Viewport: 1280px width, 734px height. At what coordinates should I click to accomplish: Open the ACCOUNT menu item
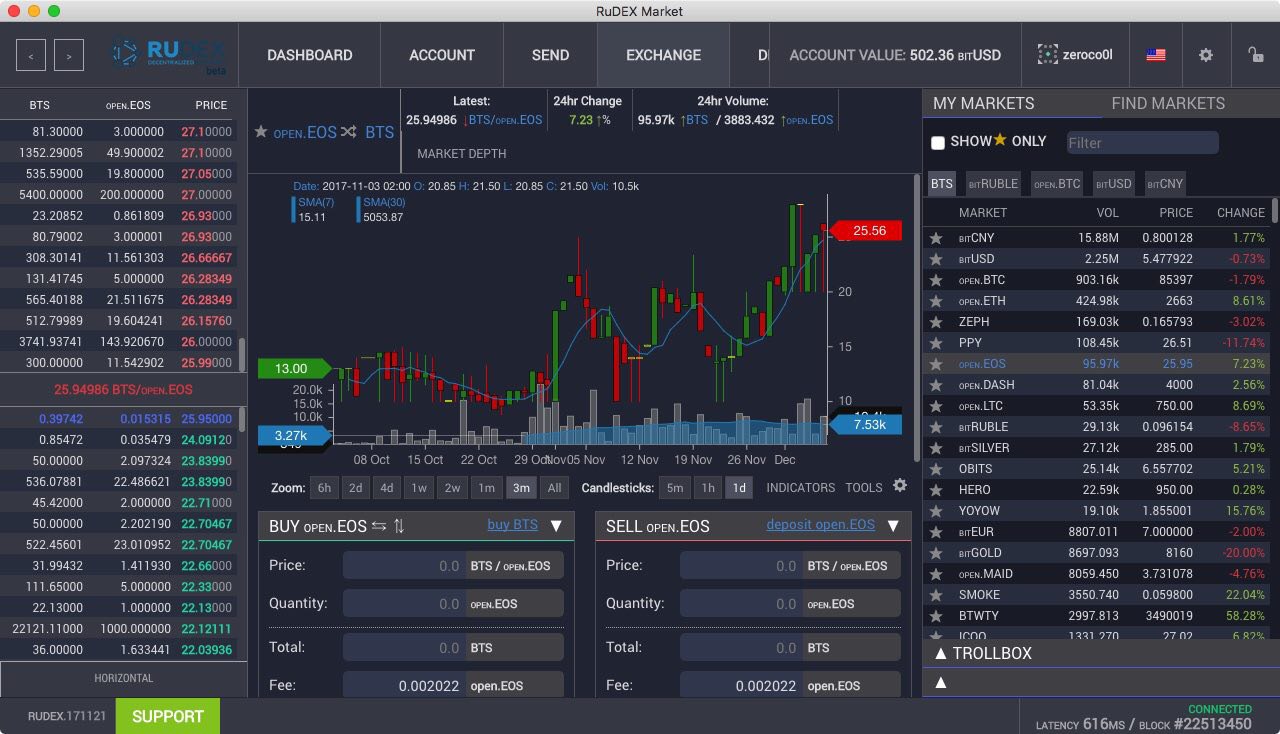pos(442,55)
